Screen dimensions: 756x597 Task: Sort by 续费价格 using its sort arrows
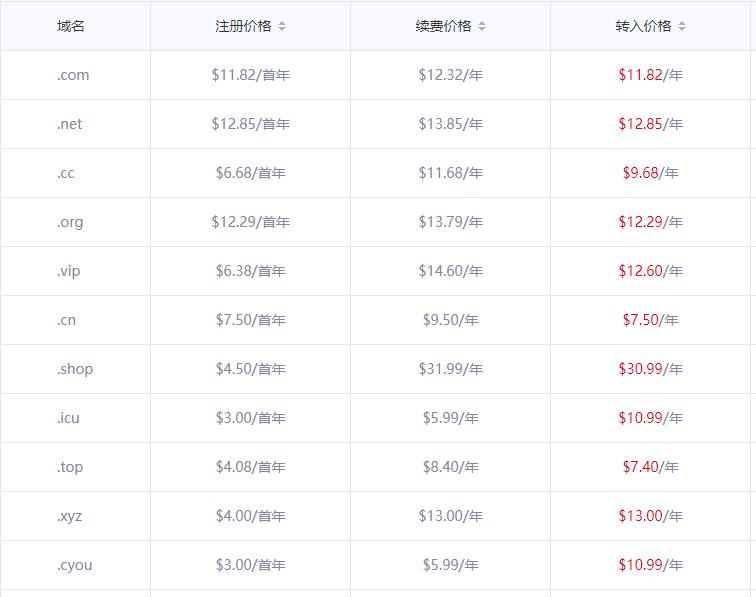click(x=482, y=26)
